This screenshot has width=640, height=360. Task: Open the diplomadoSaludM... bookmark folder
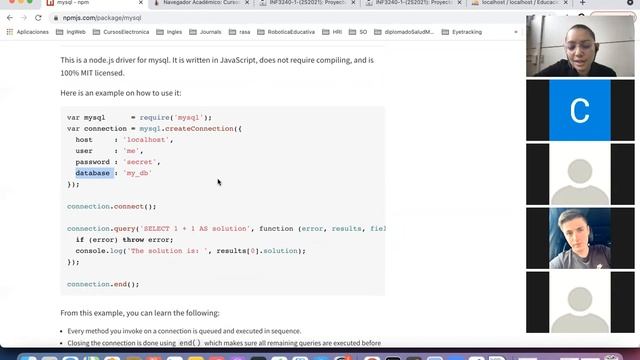coord(404,32)
